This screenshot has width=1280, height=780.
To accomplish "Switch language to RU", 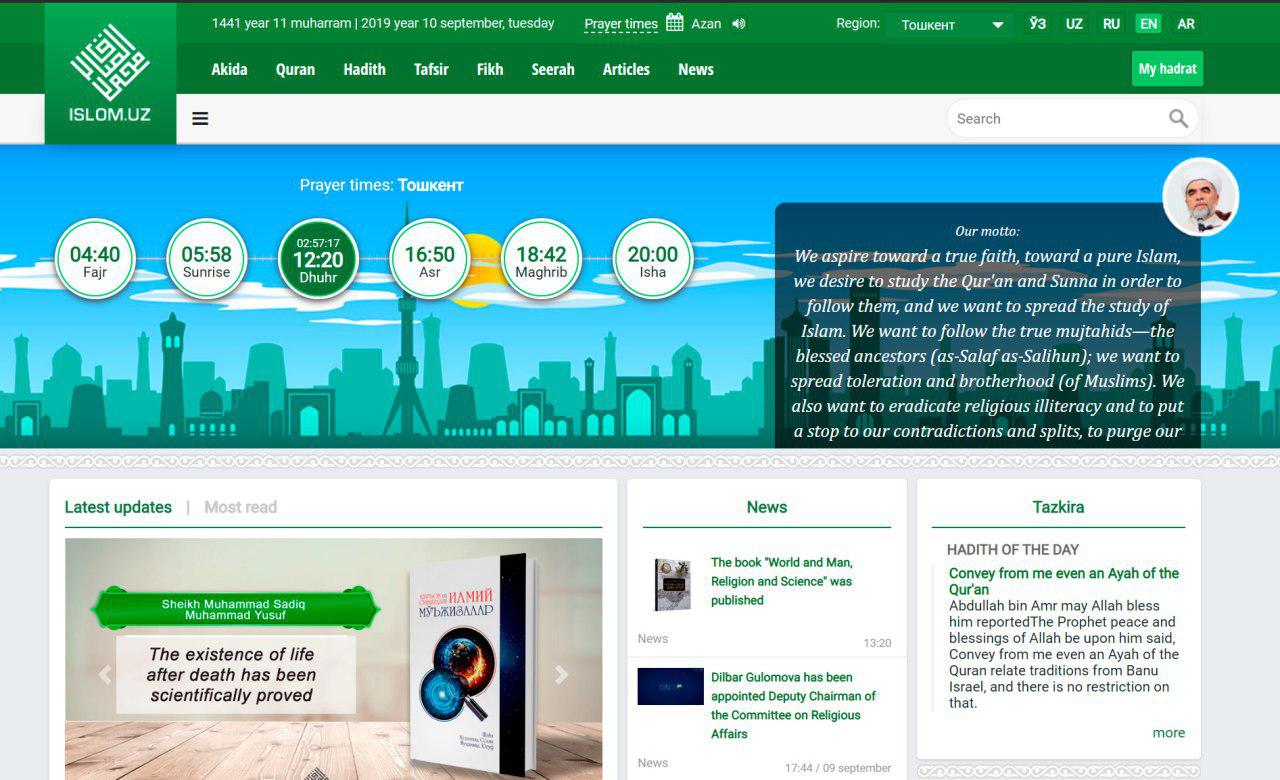I will coord(1111,24).
